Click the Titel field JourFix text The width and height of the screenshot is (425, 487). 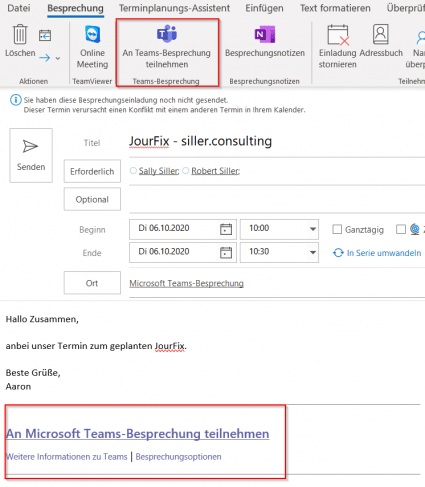coord(149,141)
